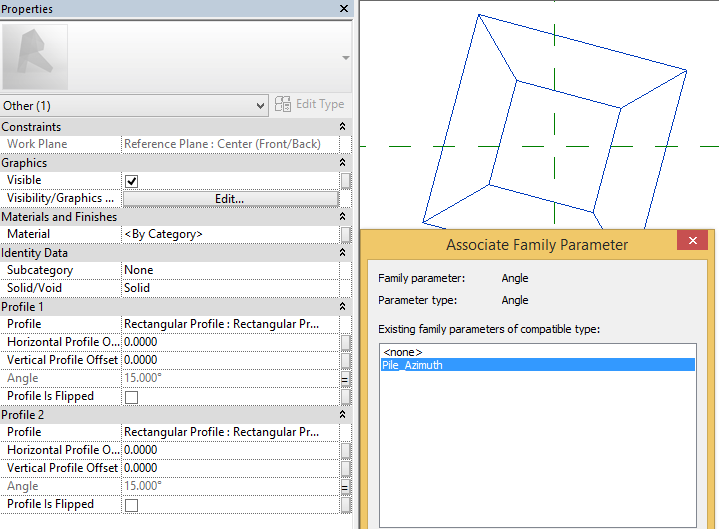Close the Associate Family Parameter dialog

tap(692, 240)
